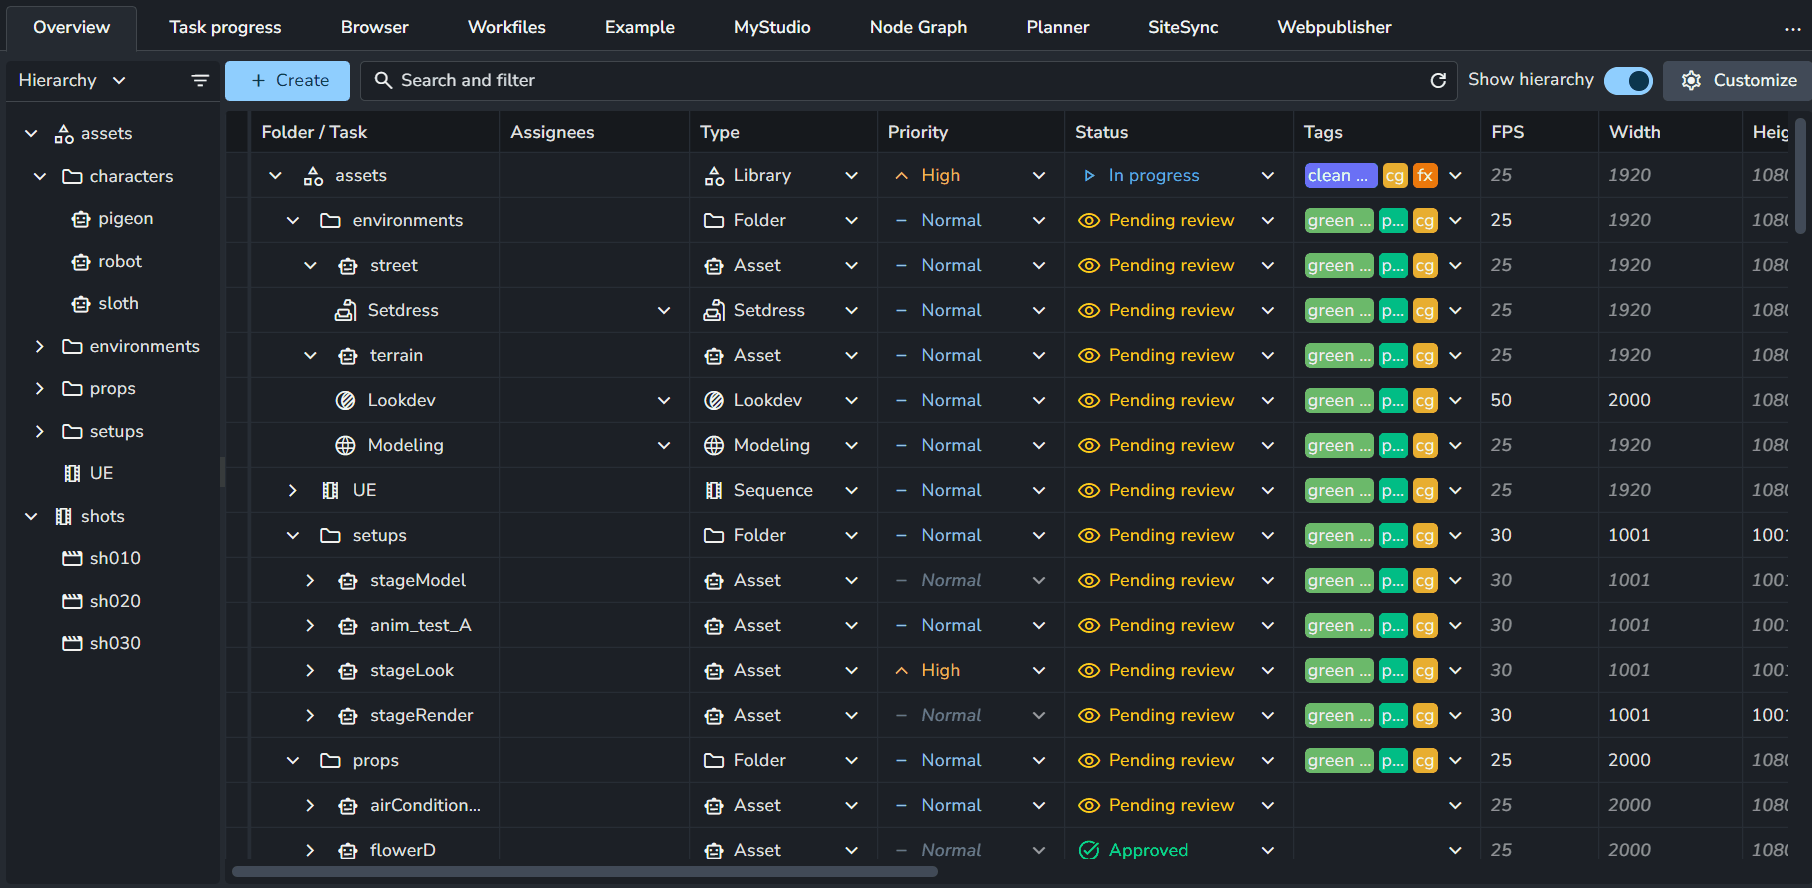Open status dropdown for flowerD row

(1267, 850)
